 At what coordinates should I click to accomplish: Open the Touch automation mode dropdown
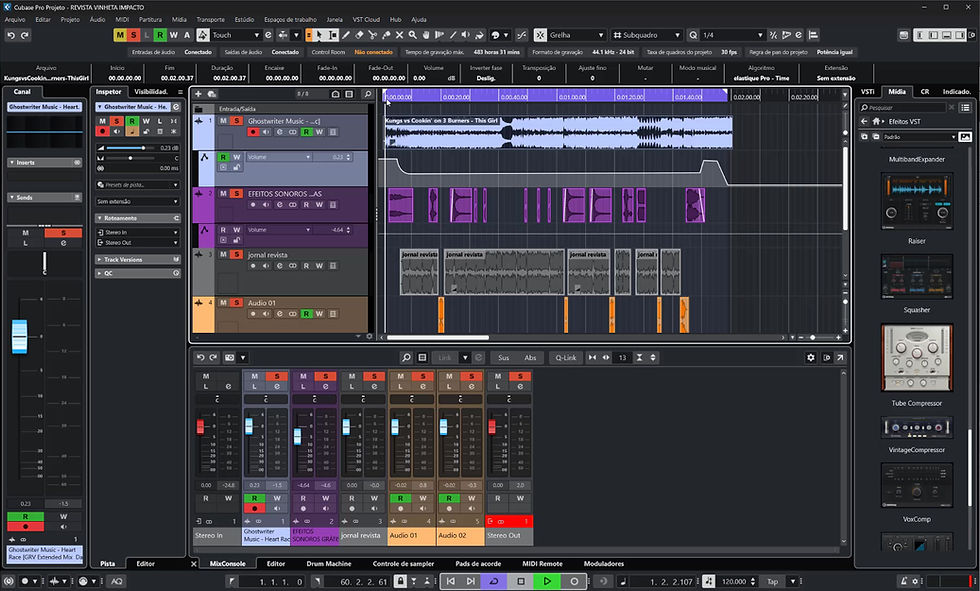click(235, 35)
